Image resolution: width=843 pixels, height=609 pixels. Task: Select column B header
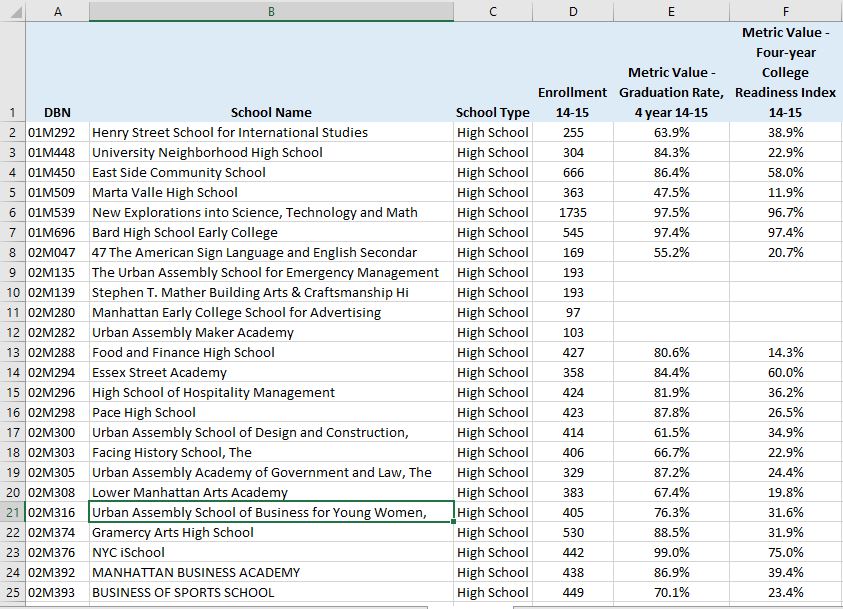pos(272,11)
